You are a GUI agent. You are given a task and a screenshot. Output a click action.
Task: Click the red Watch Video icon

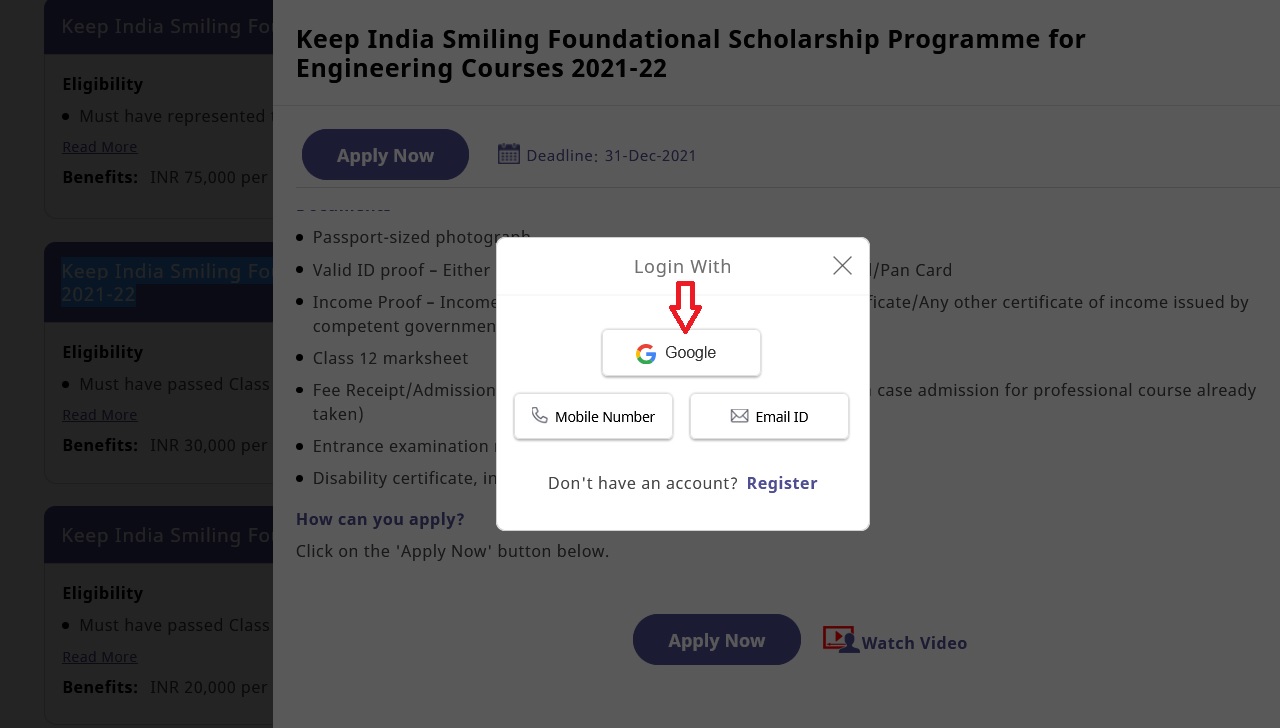pos(840,639)
